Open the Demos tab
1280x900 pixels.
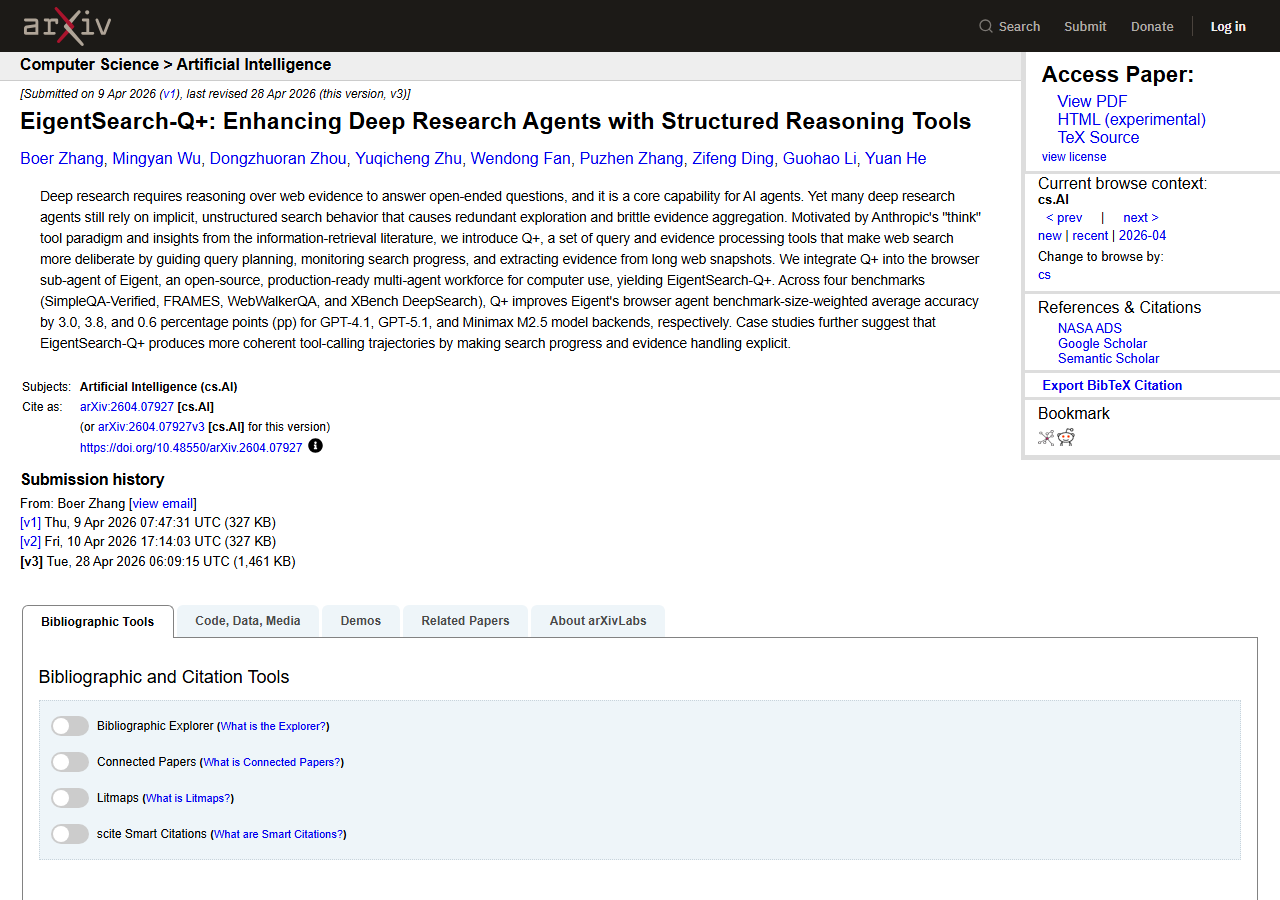click(x=361, y=621)
